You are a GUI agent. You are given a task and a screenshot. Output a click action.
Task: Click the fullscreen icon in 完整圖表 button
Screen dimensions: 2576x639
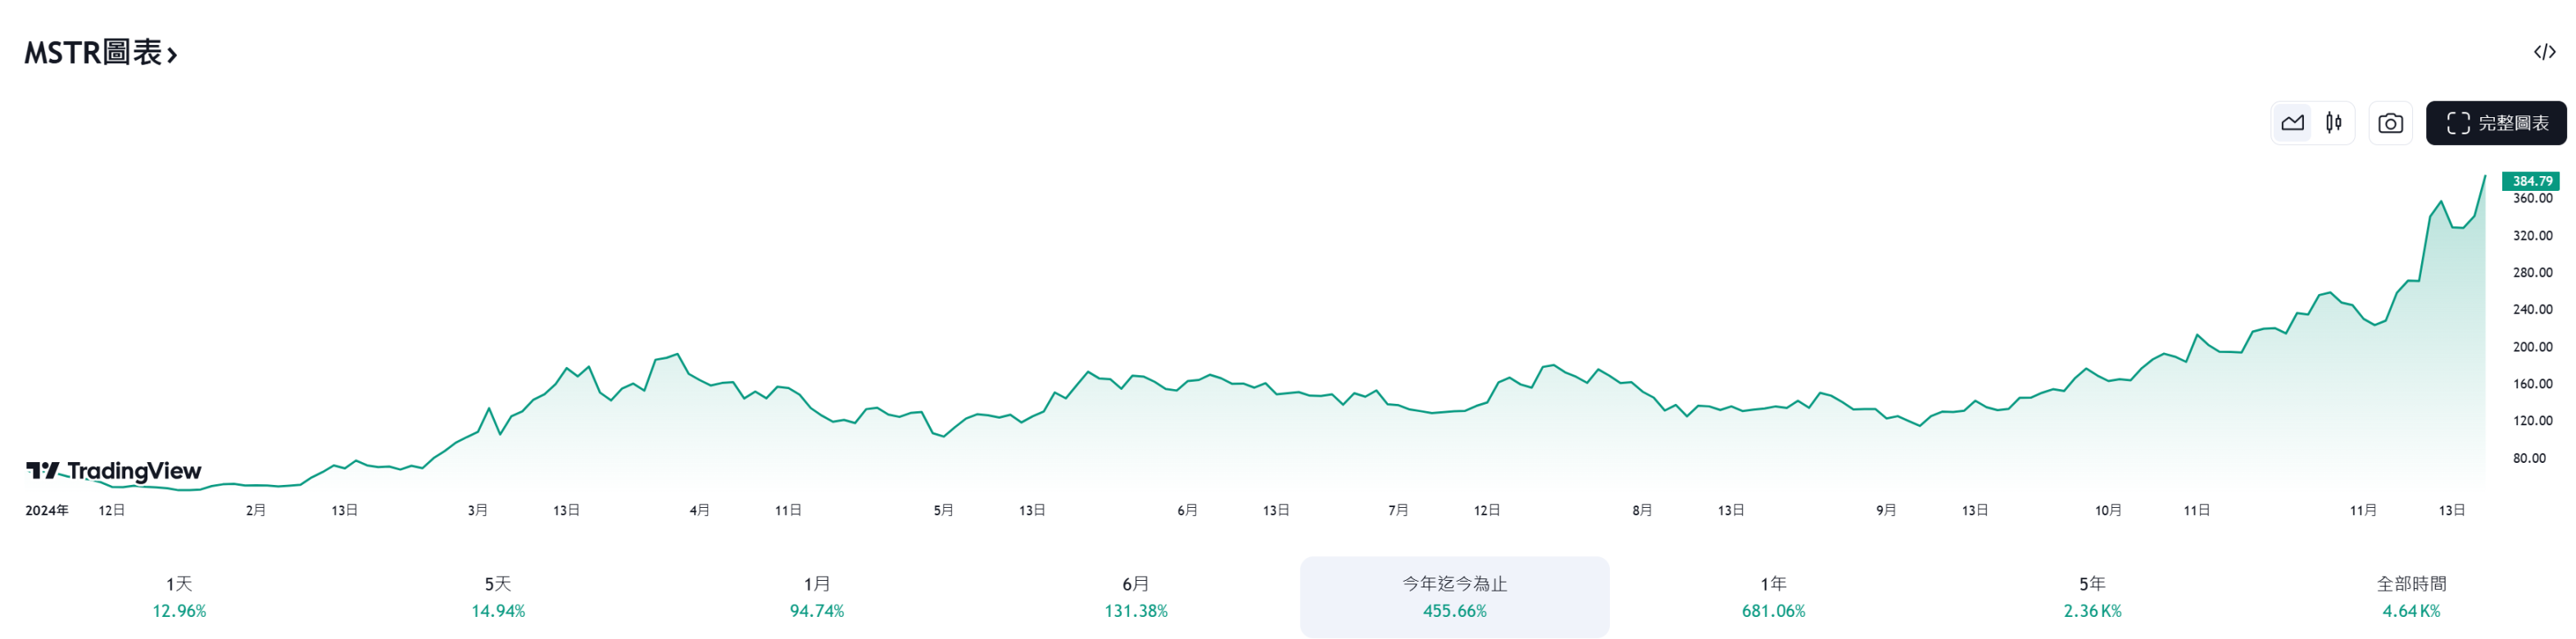click(2458, 123)
